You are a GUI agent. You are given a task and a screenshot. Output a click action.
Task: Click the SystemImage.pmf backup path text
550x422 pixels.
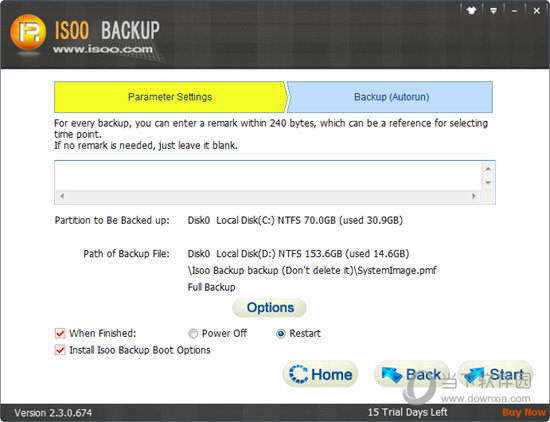coord(312,270)
